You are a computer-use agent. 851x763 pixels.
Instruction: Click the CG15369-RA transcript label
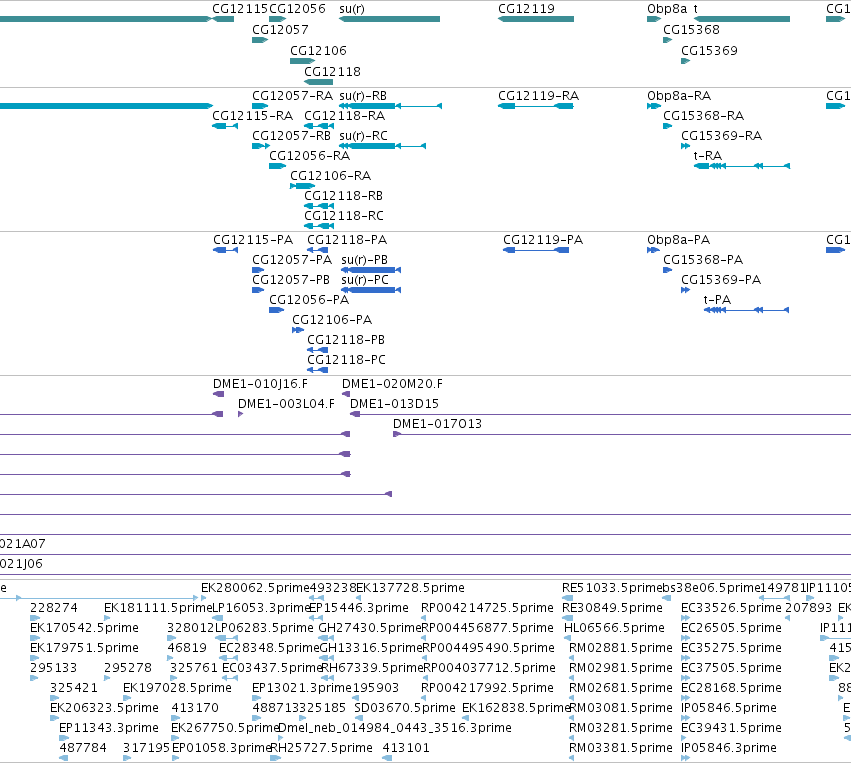[x=721, y=136]
